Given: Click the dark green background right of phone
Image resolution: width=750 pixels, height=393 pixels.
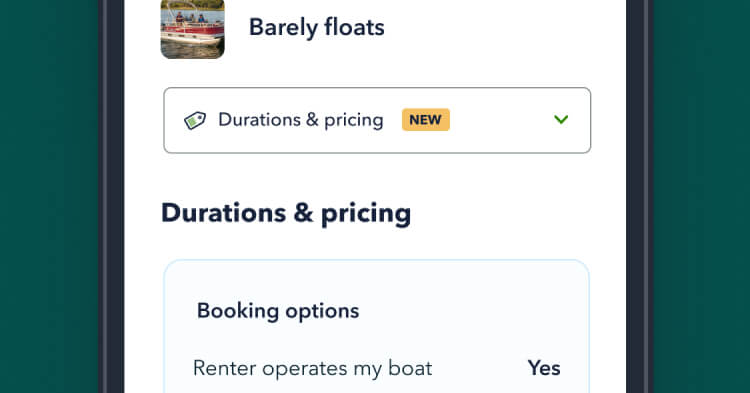Looking at the screenshot, I should click(702, 196).
